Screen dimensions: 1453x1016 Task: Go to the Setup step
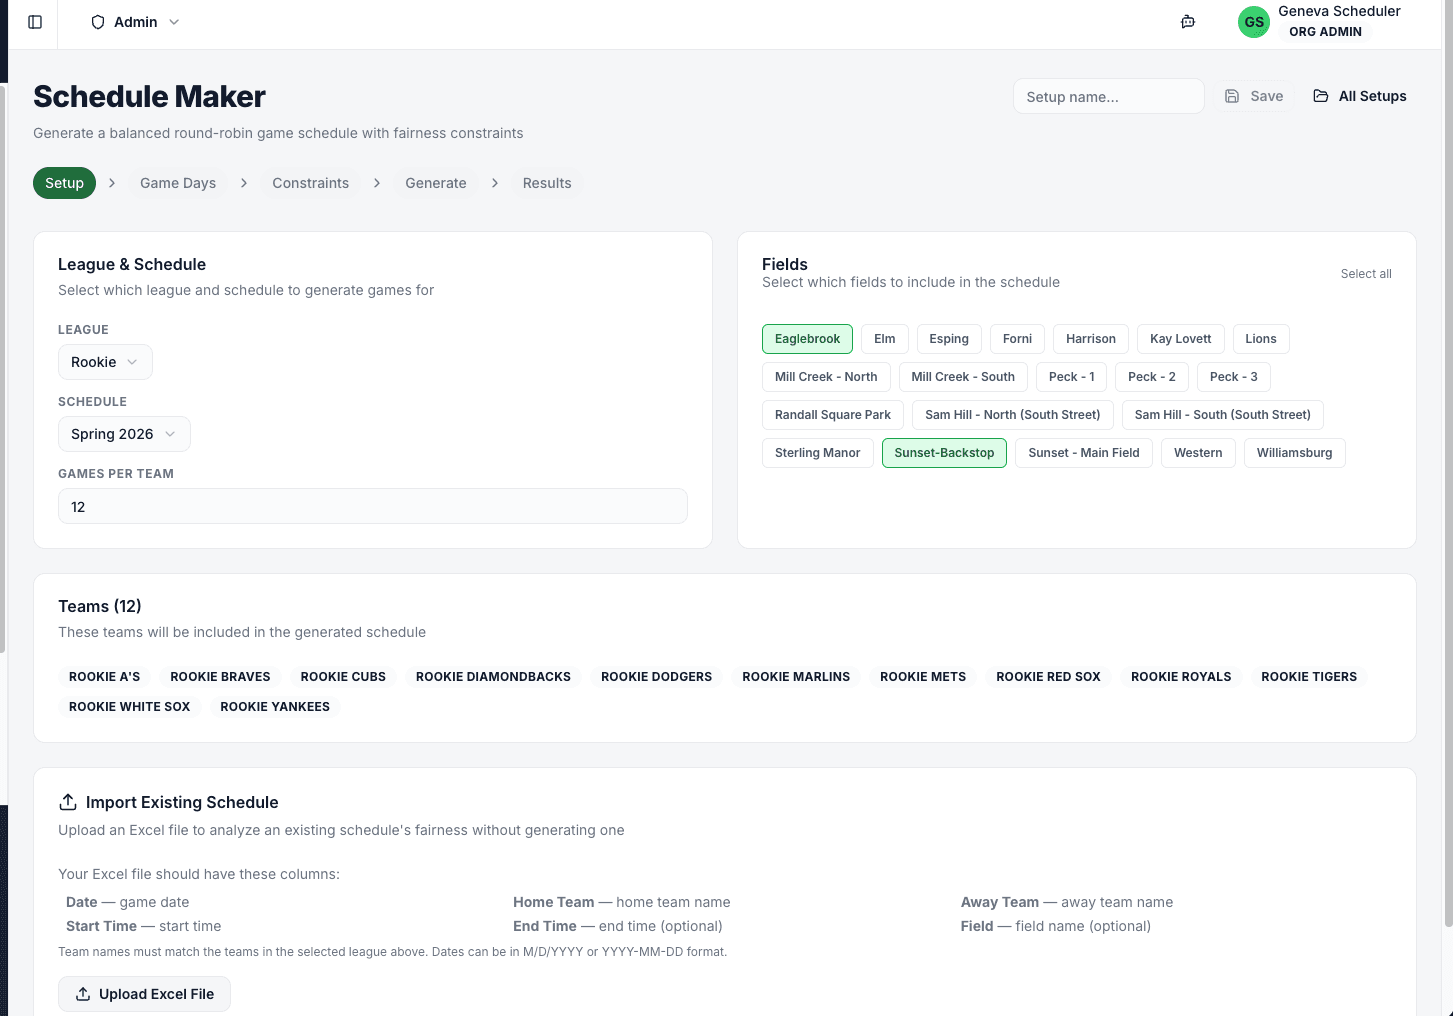click(64, 183)
